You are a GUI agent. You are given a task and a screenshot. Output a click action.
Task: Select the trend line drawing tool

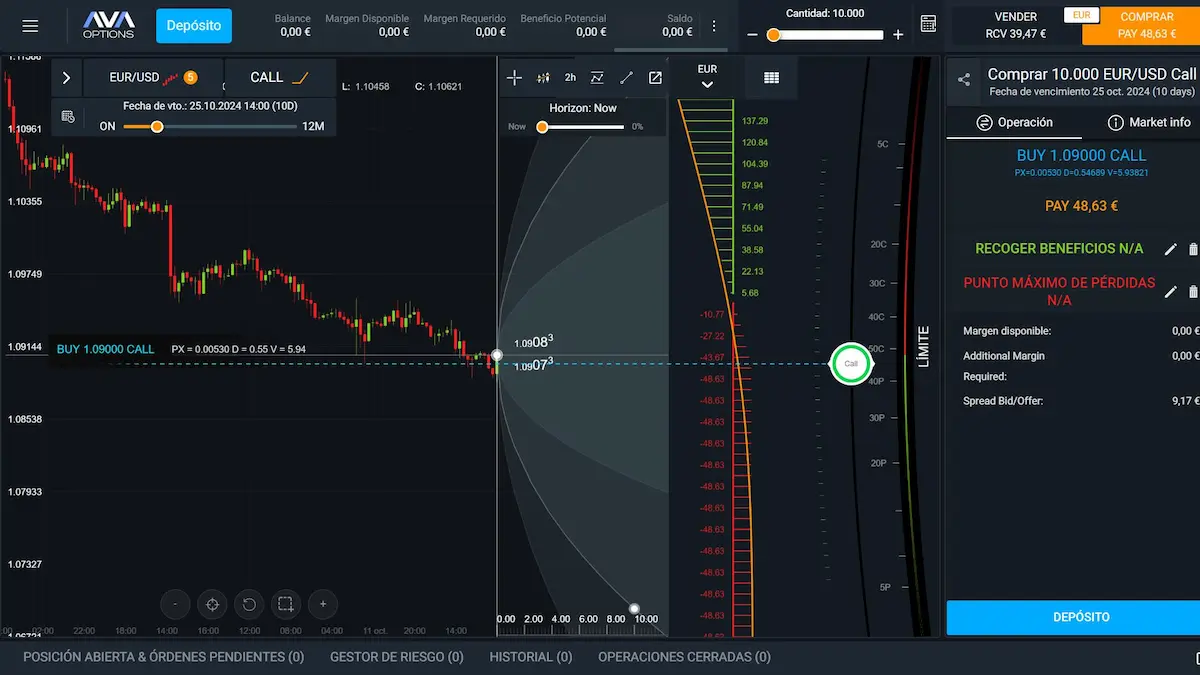626,77
